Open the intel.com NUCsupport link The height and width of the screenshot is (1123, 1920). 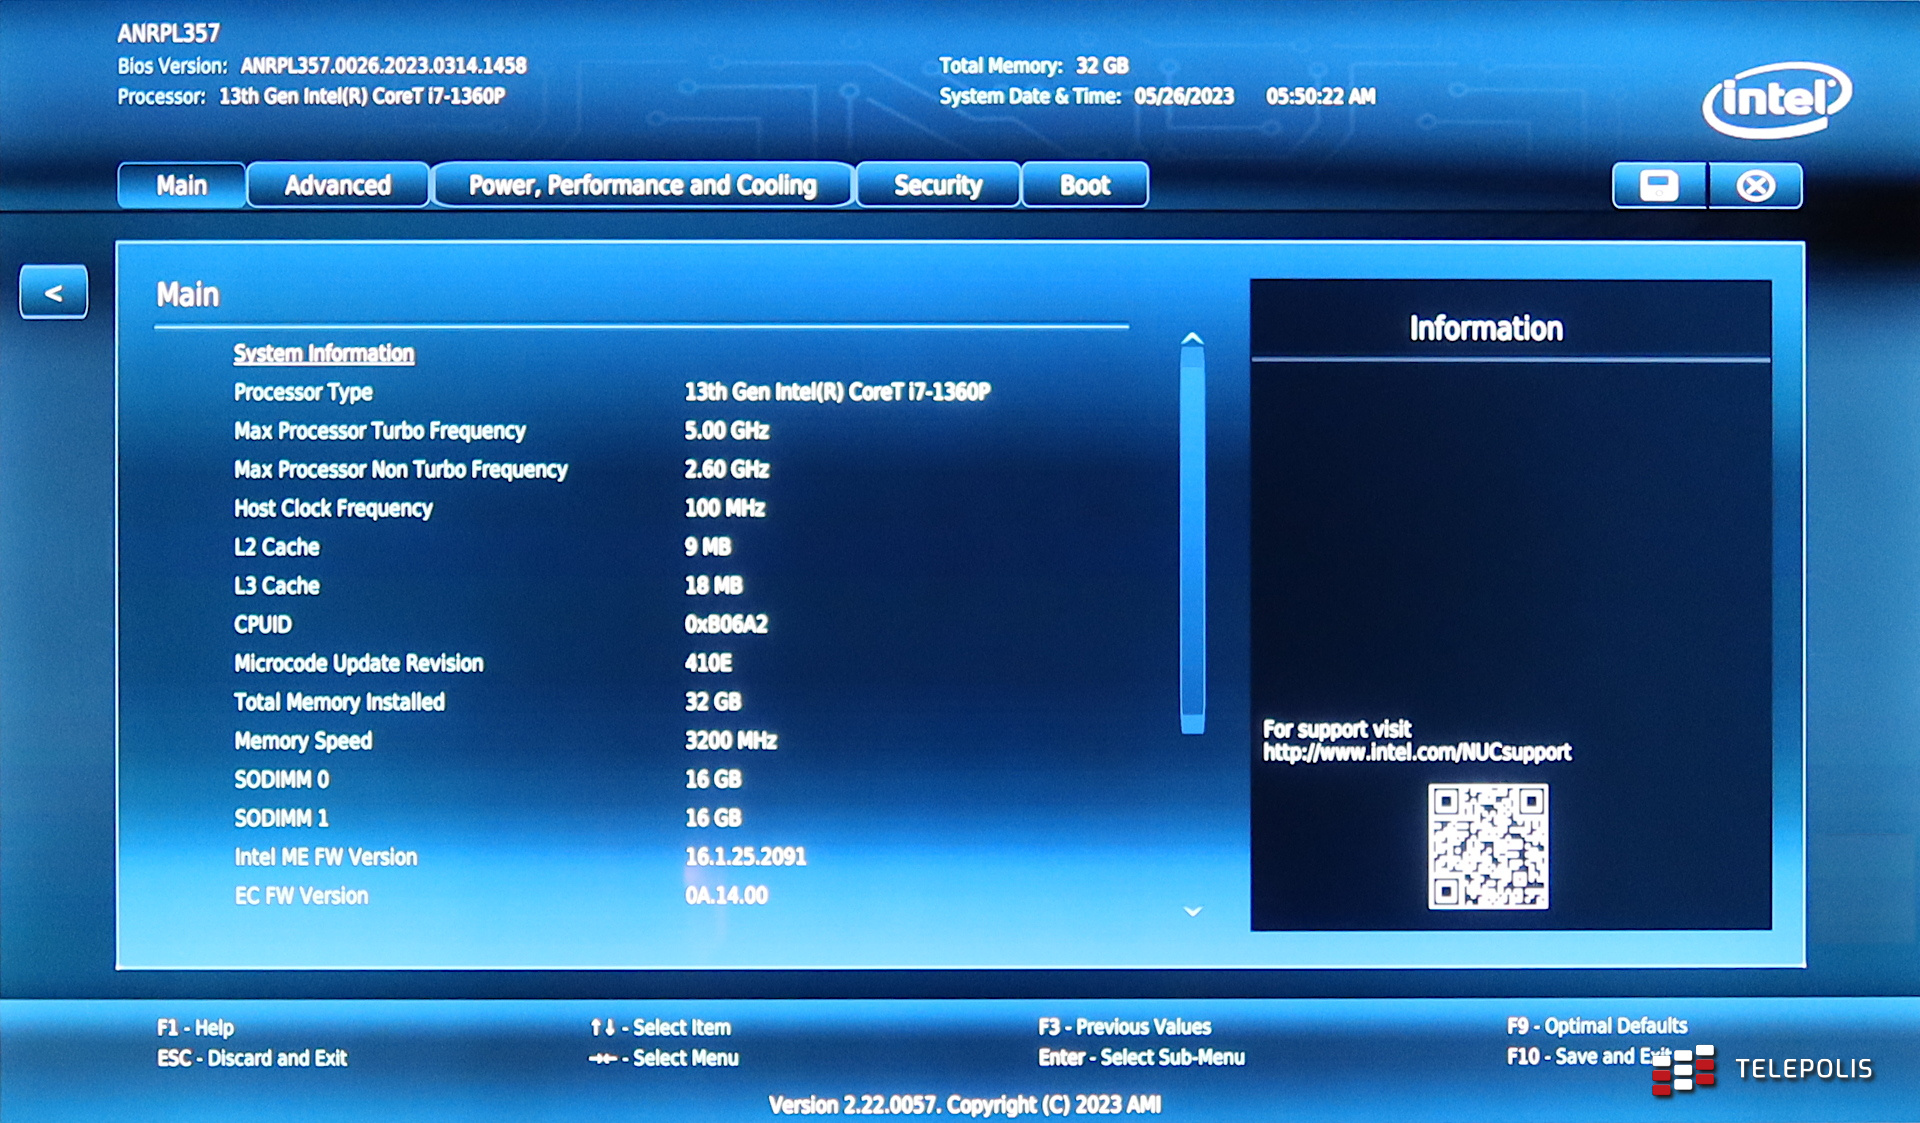1416,752
